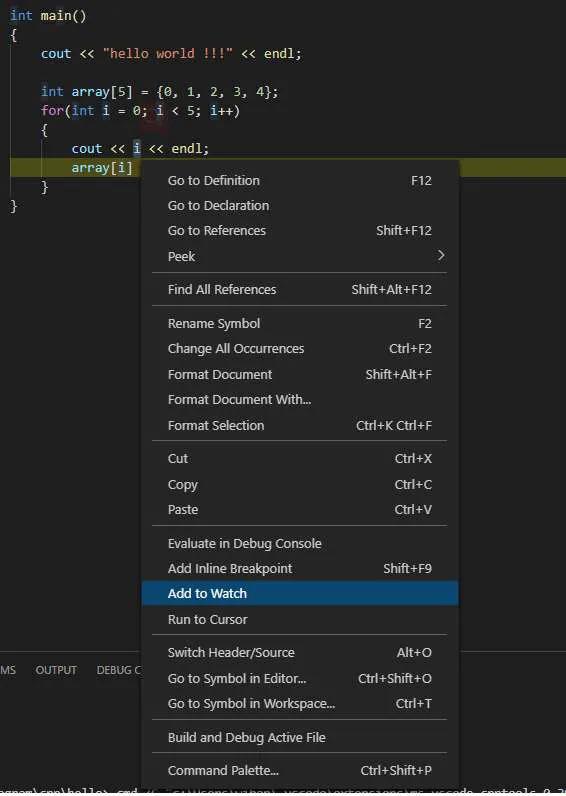Choose Rename Symbol

coord(299,323)
